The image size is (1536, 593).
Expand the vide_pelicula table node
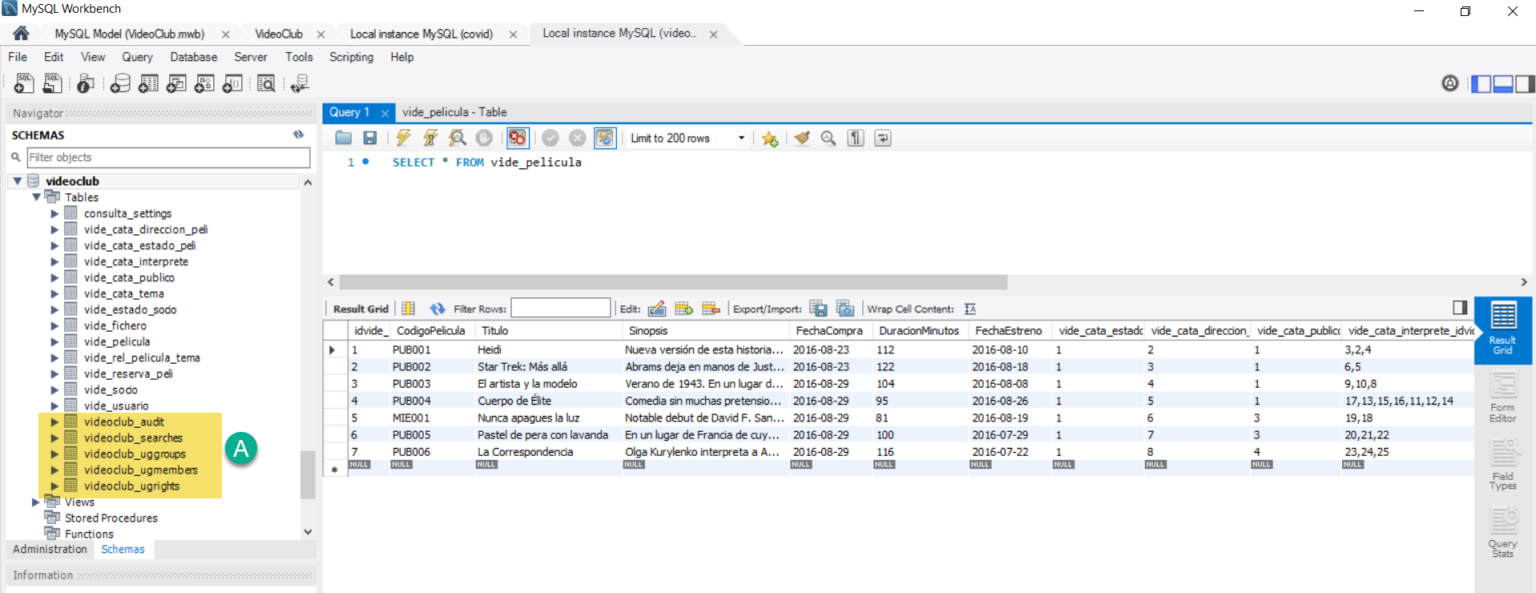point(55,342)
